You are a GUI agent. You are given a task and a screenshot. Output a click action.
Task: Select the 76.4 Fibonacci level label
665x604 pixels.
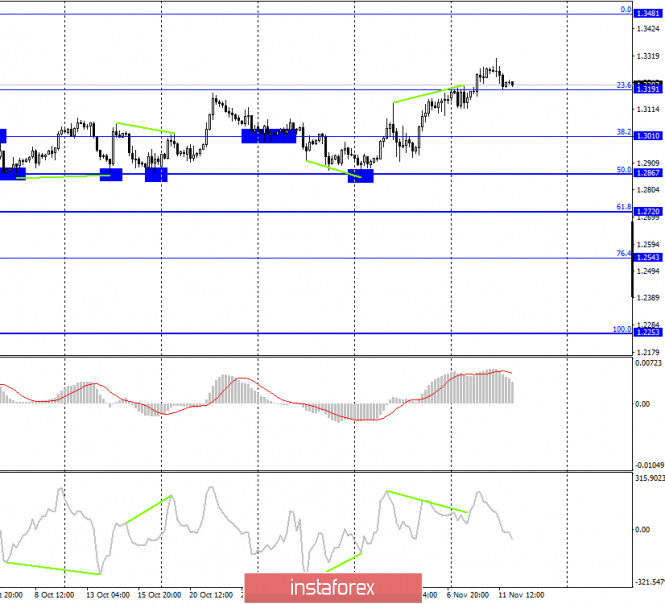(623, 254)
